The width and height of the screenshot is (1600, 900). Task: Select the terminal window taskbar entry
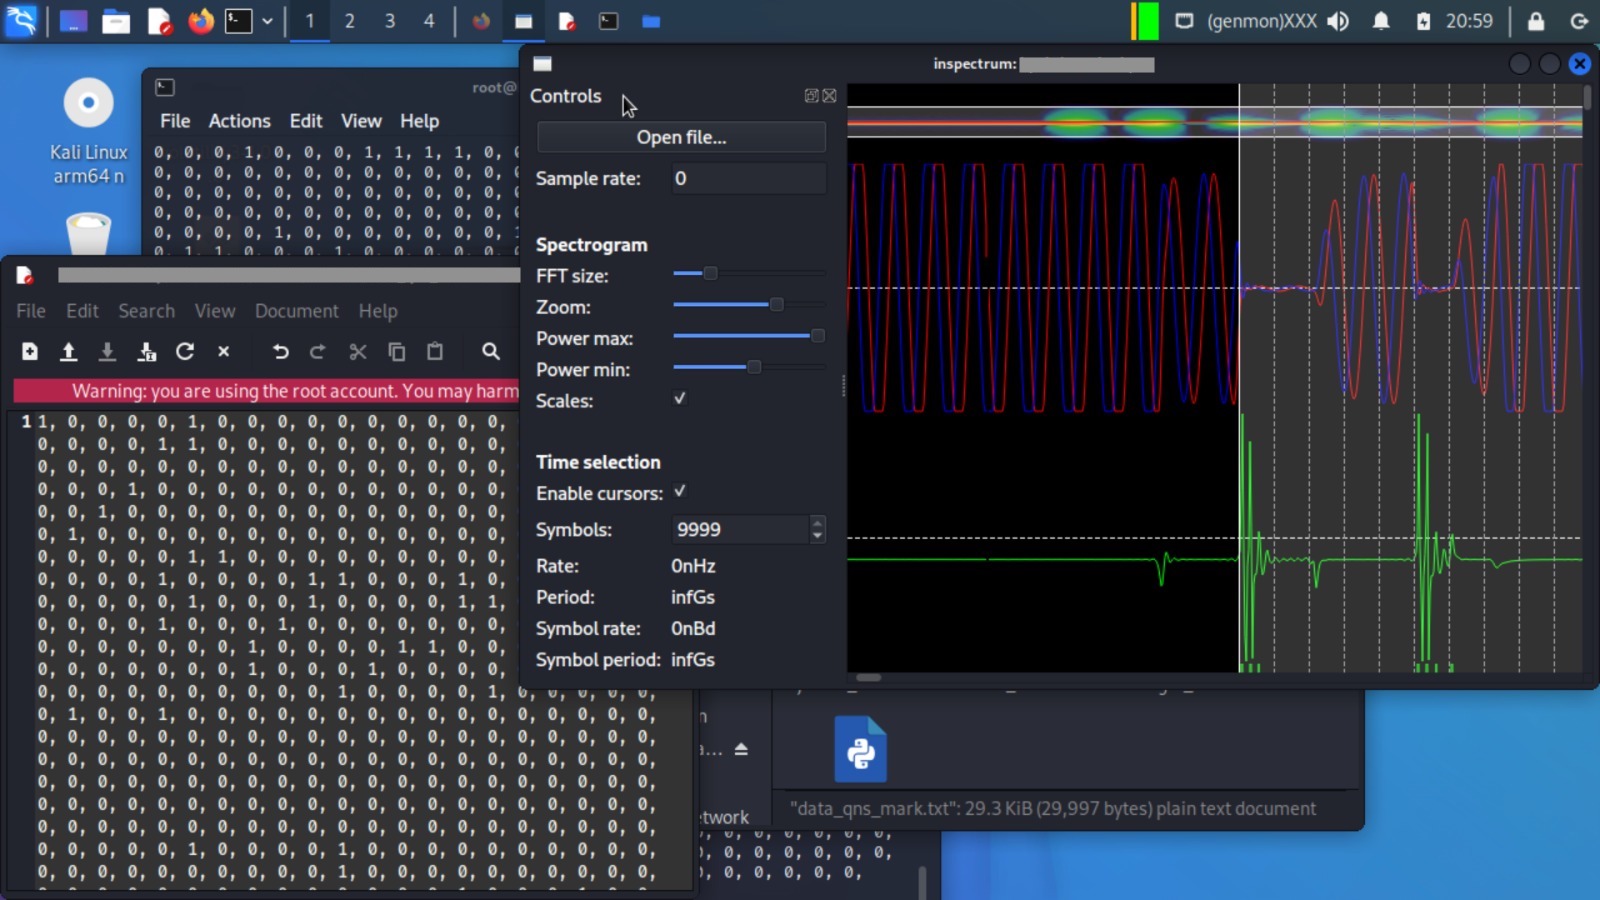608,21
